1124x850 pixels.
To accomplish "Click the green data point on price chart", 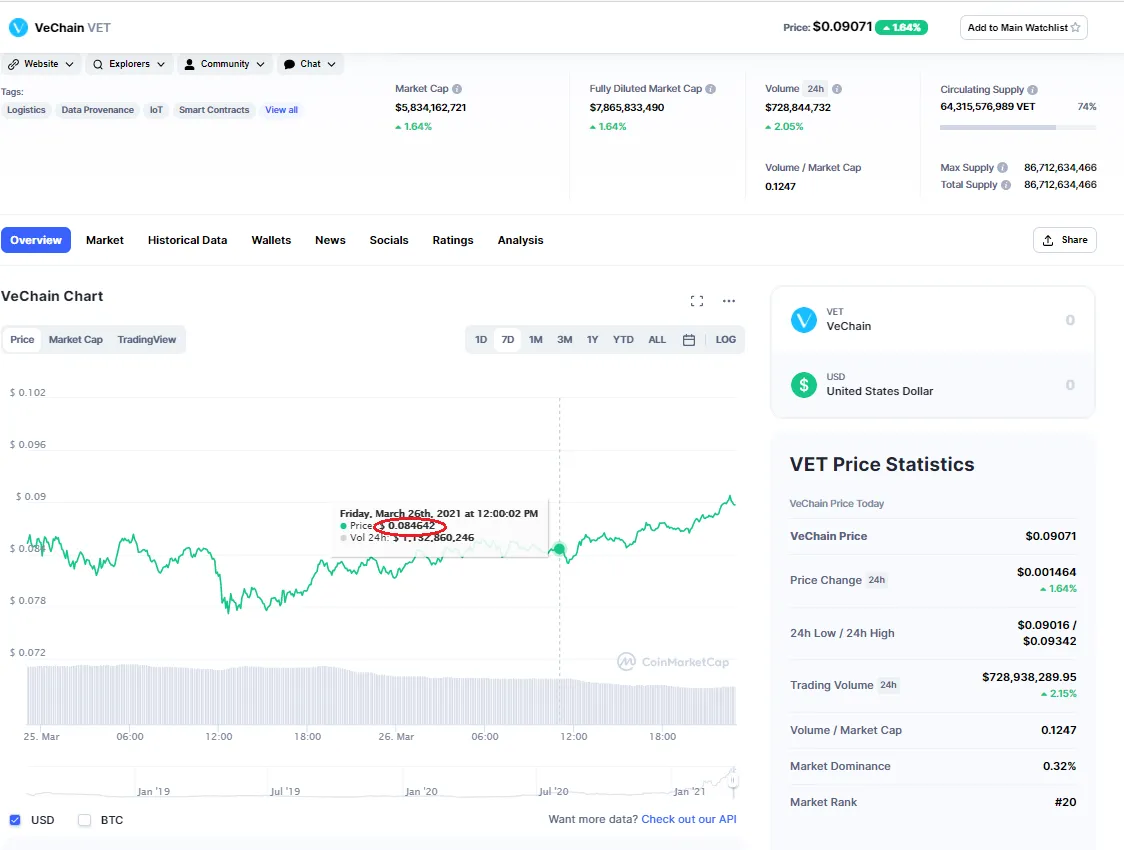I will click(559, 549).
